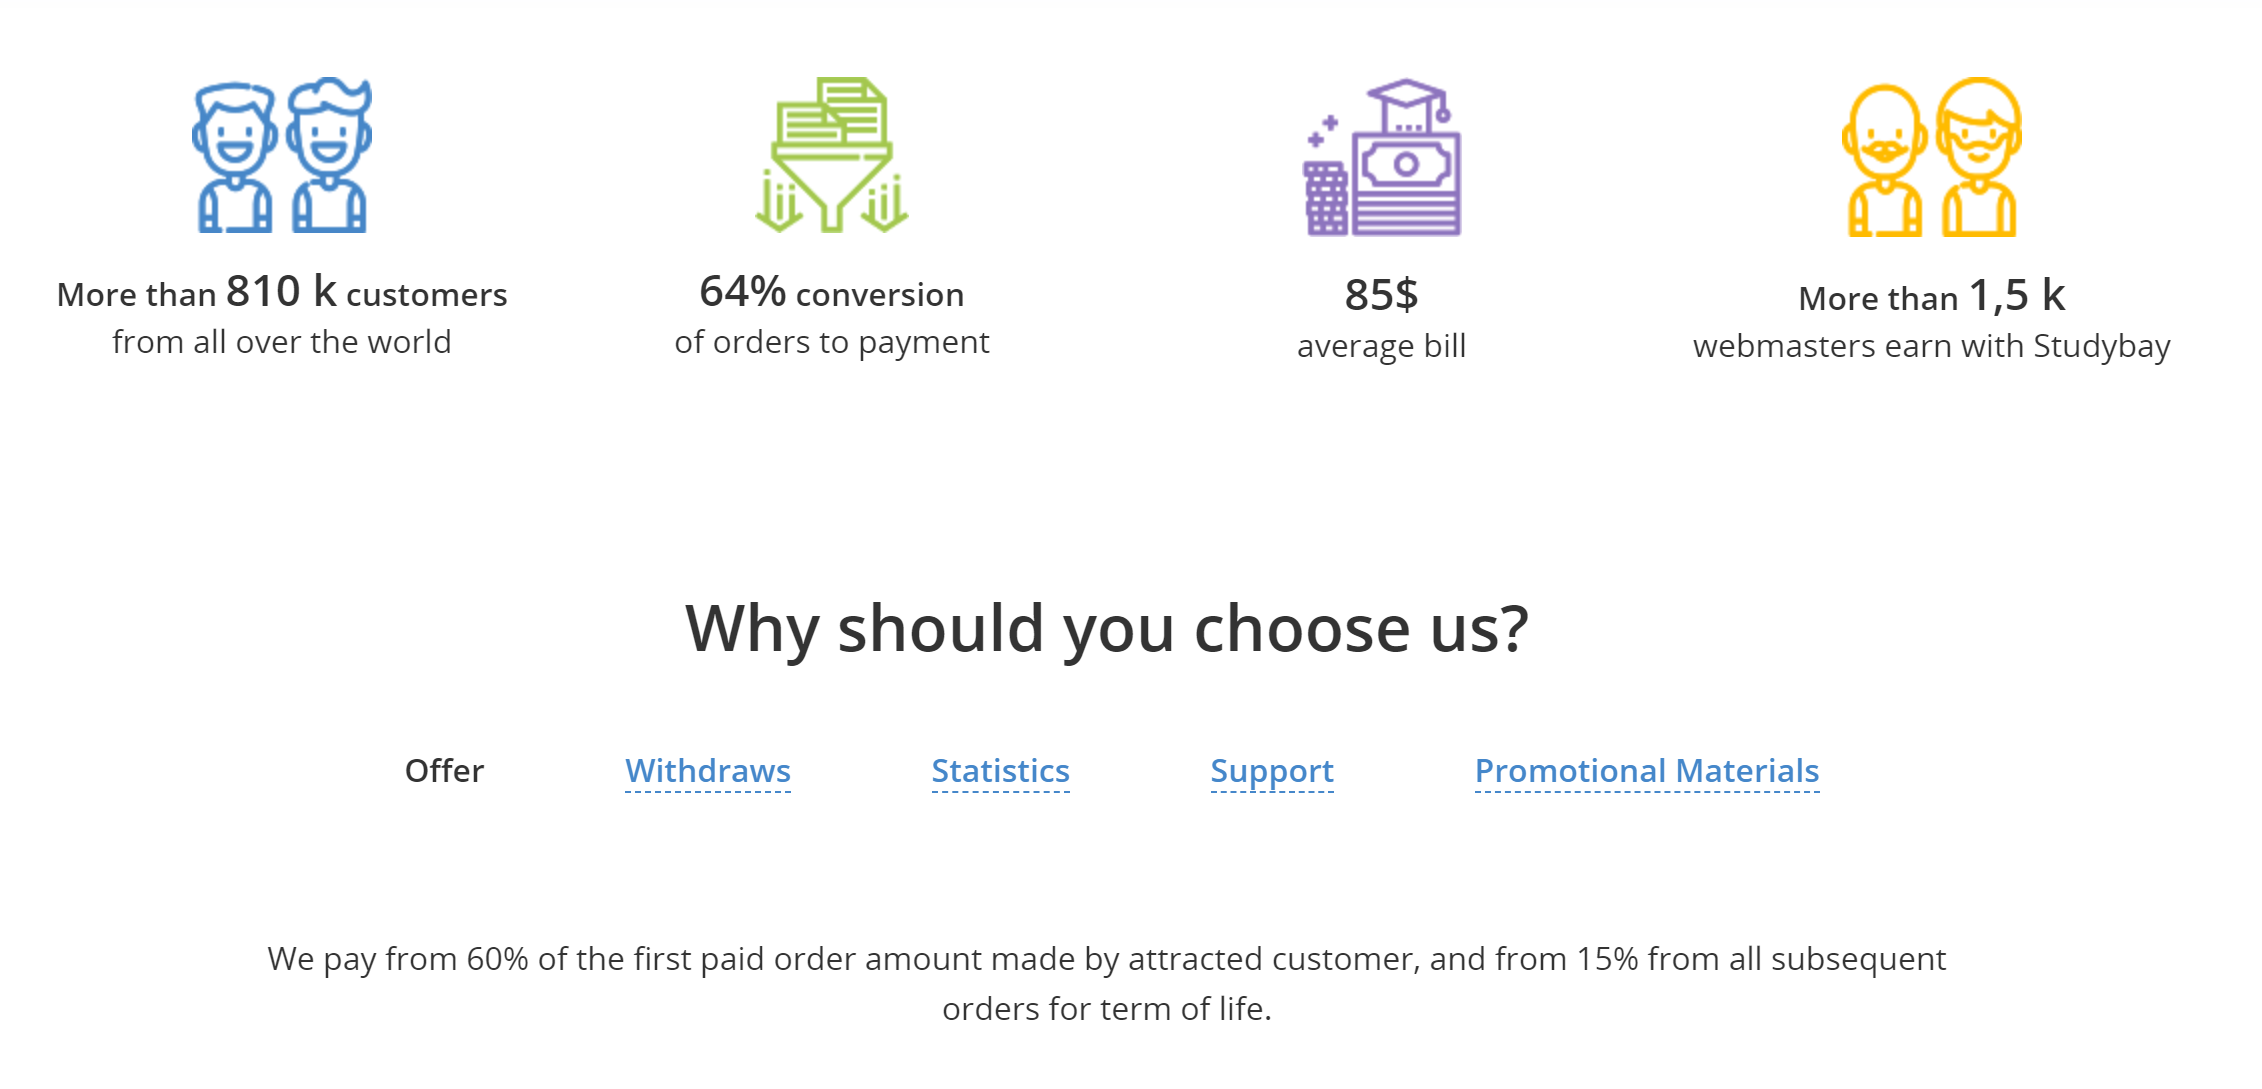Screen dimensions: 2262x1089
Task: Select the Offer tab
Action: tap(444, 771)
